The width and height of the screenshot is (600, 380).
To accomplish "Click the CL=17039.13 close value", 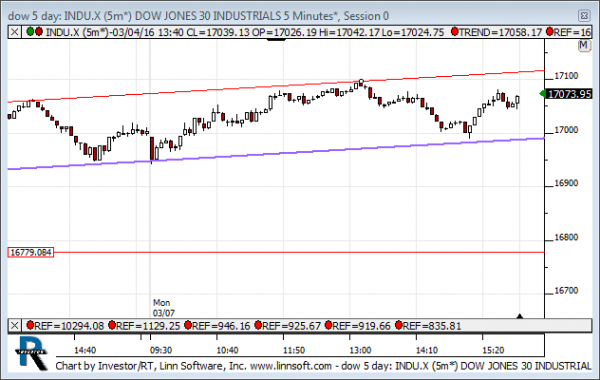I will pyautogui.click(x=218, y=32).
